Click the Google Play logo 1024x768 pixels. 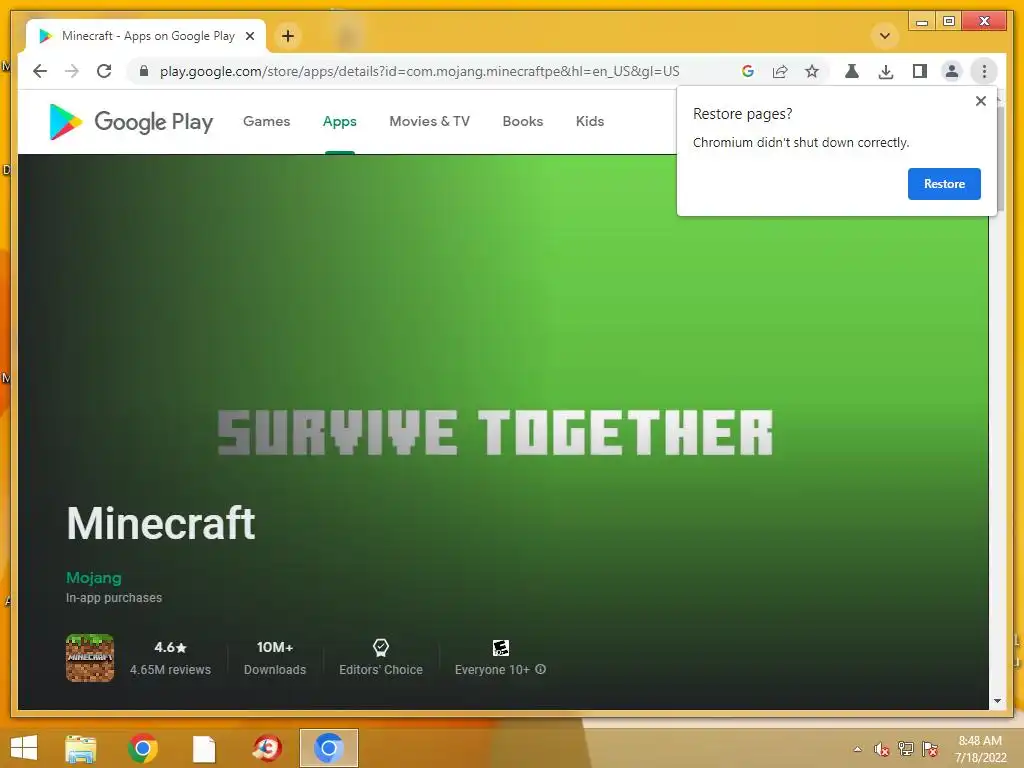[131, 121]
